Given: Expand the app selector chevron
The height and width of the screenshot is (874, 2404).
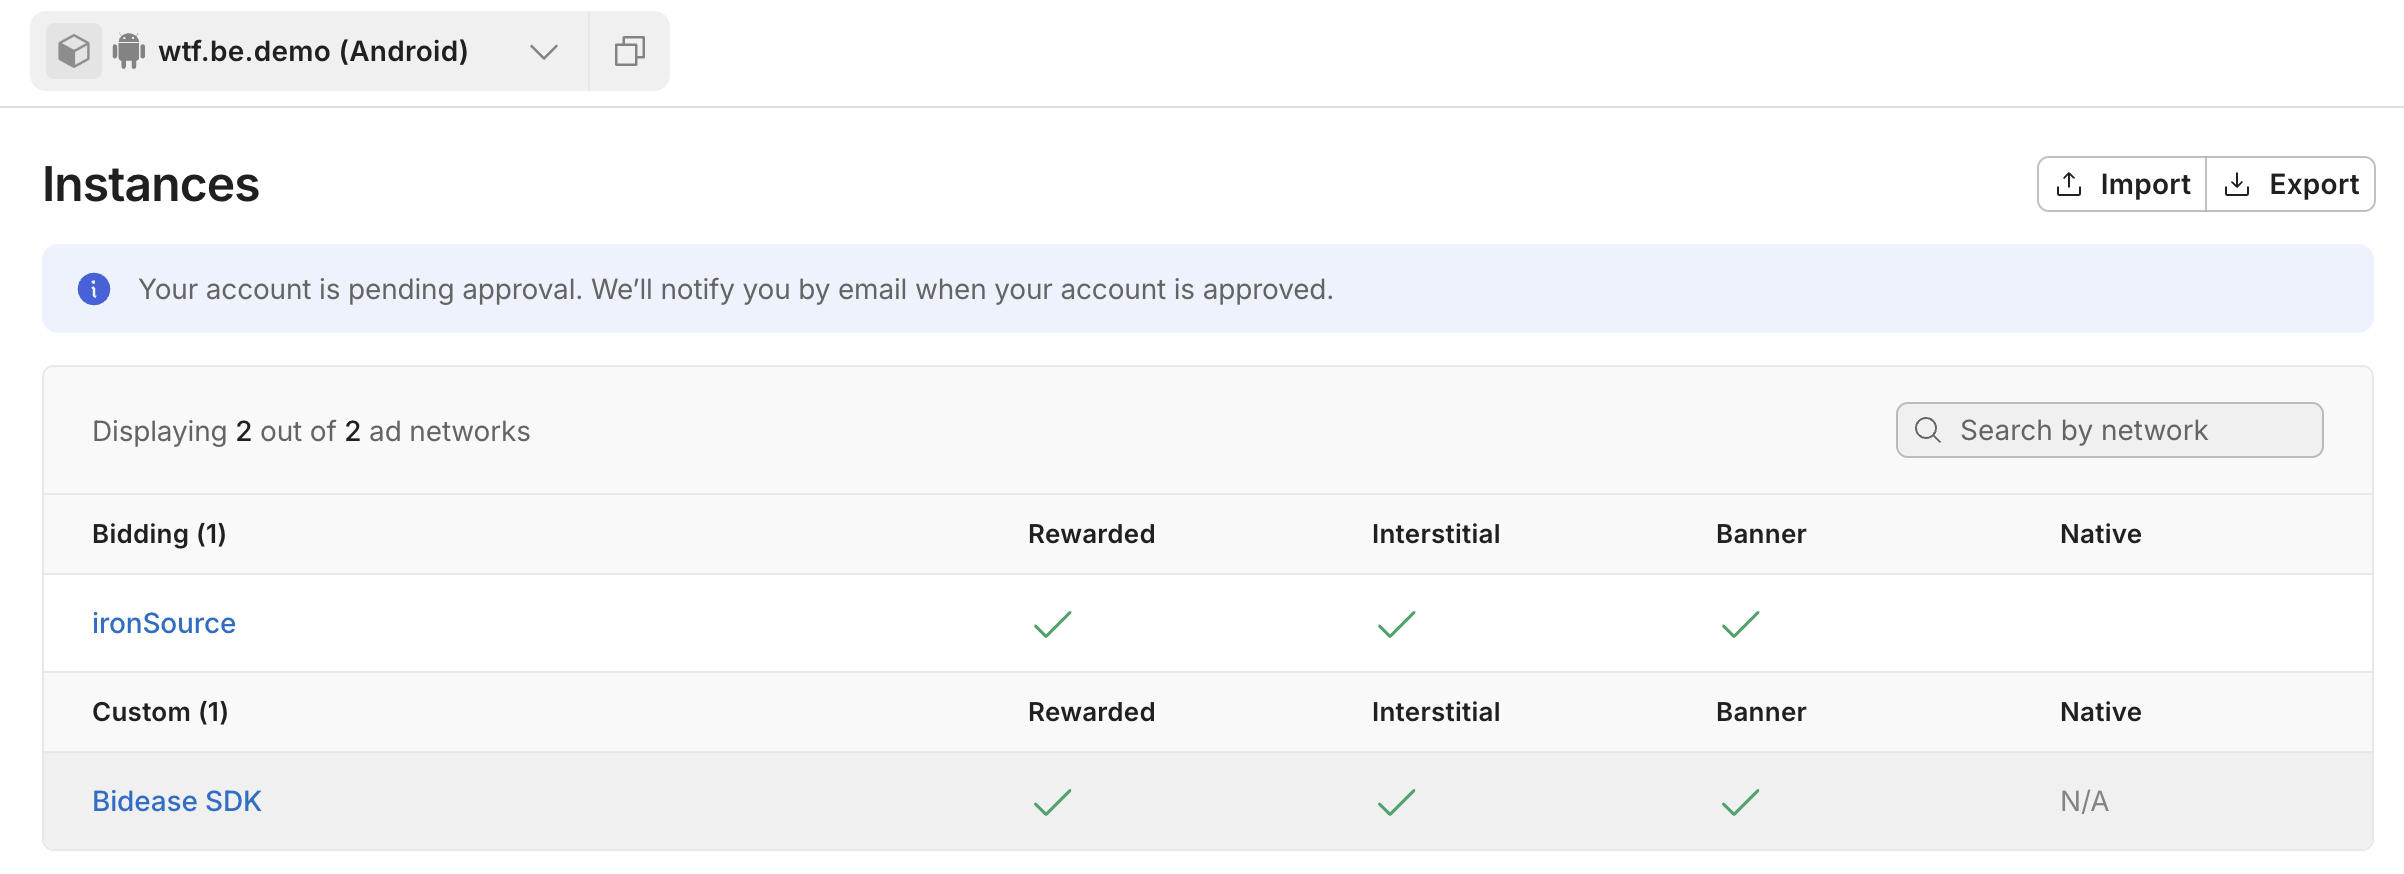Looking at the screenshot, I should click(543, 52).
